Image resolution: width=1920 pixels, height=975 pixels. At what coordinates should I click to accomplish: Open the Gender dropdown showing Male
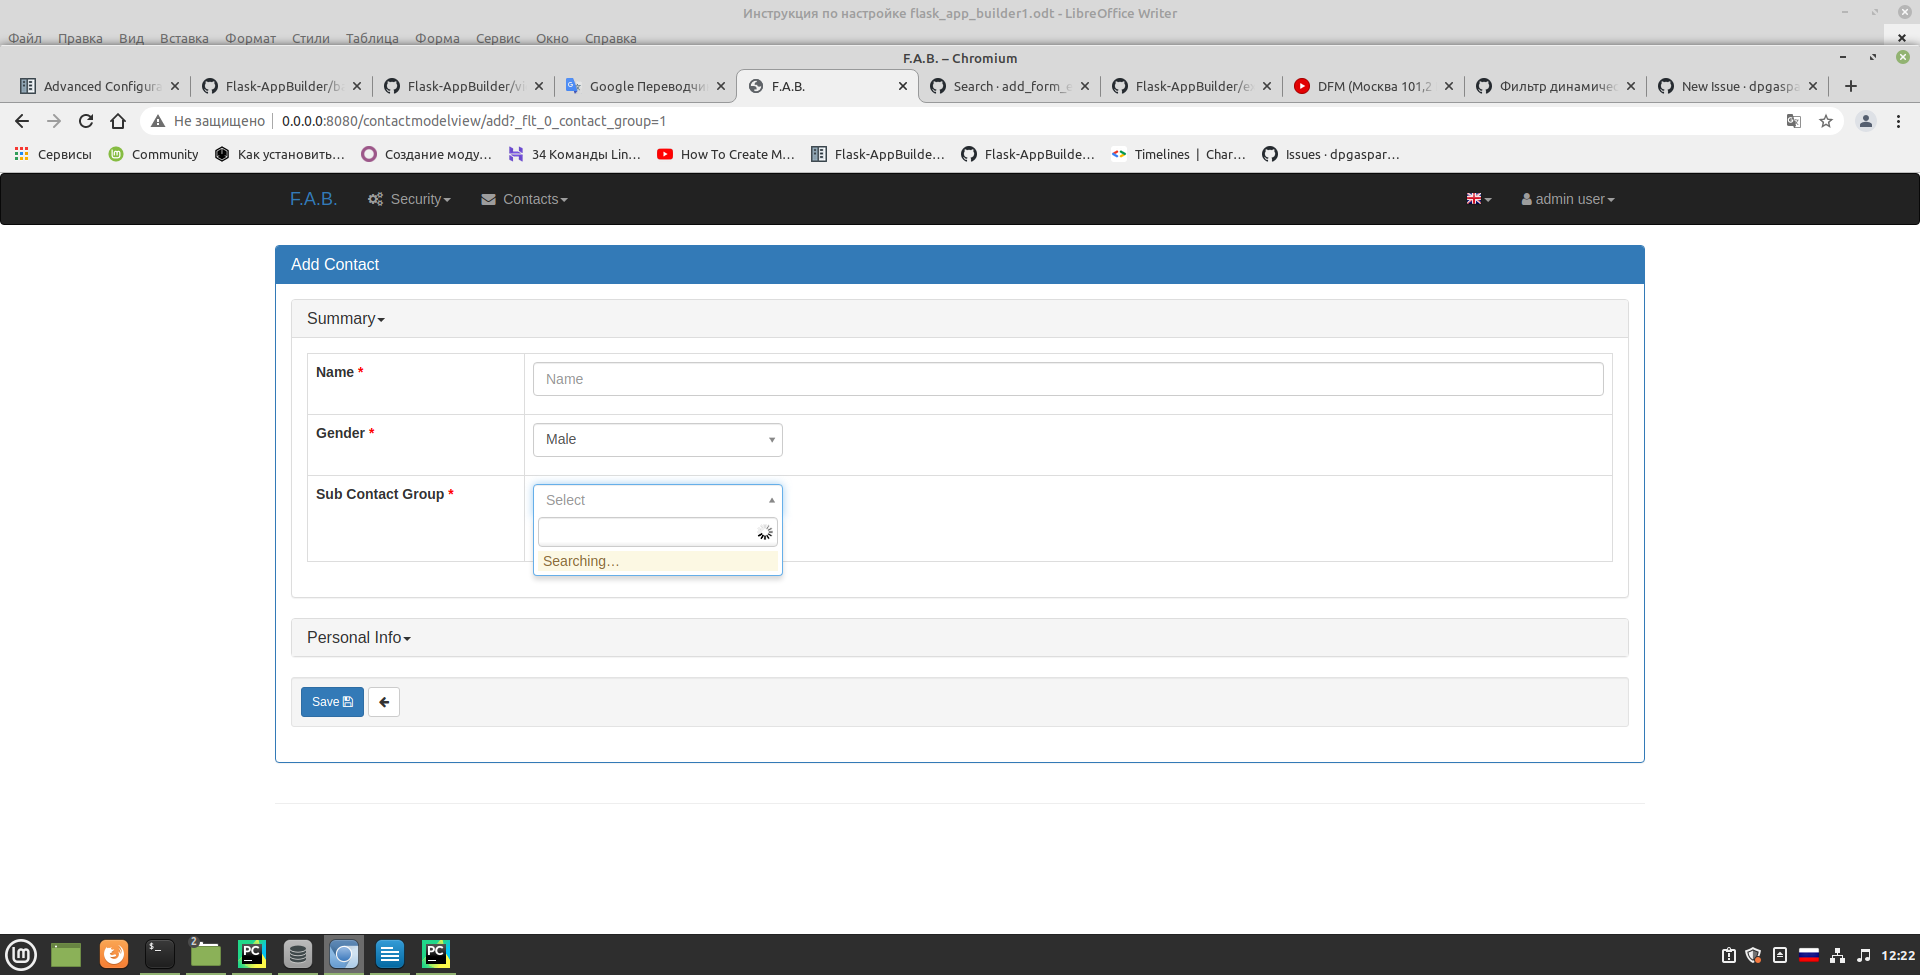(658, 440)
